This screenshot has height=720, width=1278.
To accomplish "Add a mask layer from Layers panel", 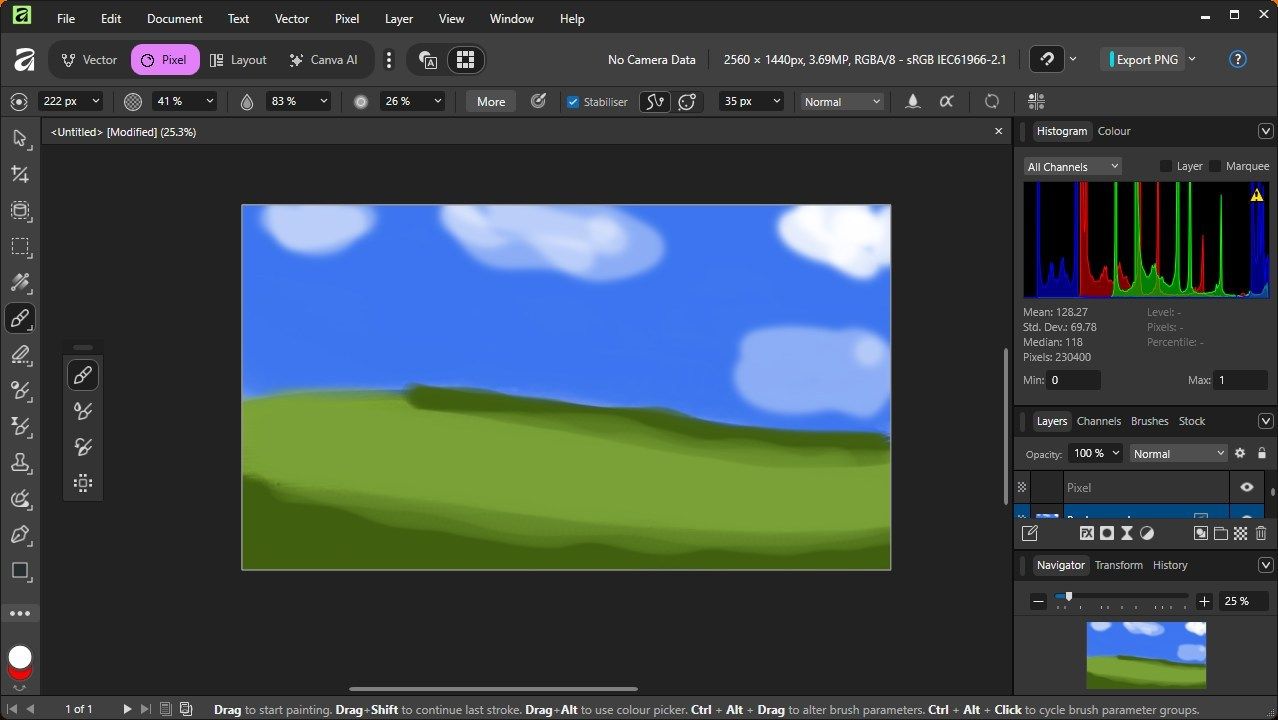I will [x=1107, y=534].
